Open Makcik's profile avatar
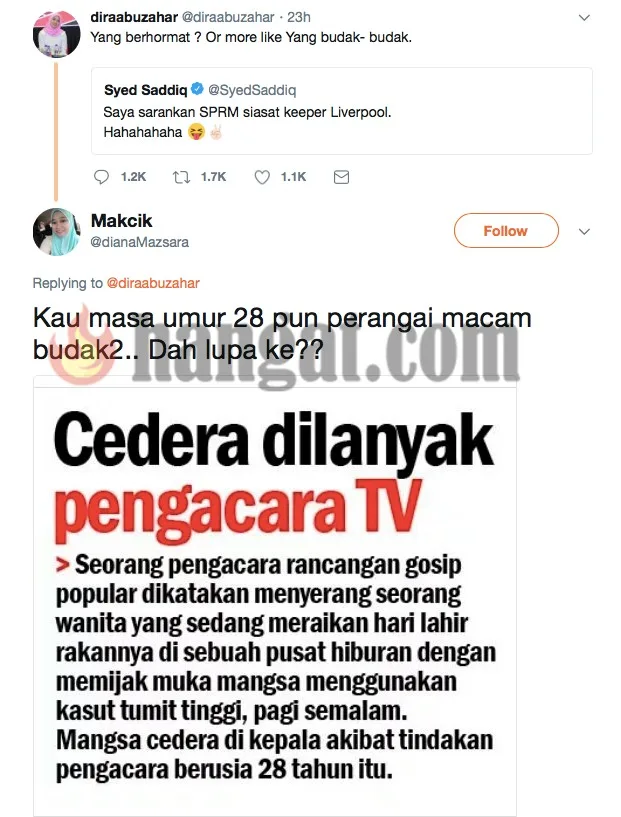This screenshot has height=817, width=621. pos(57,231)
